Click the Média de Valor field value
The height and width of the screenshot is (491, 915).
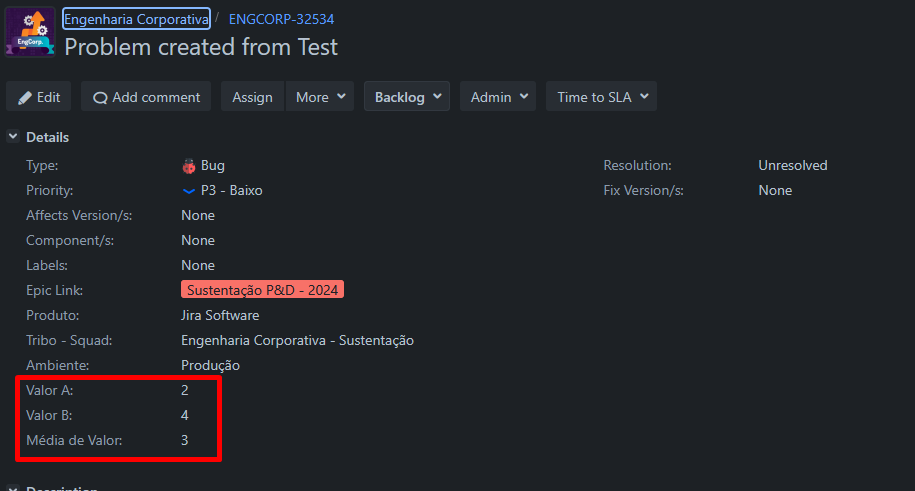coord(184,440)
